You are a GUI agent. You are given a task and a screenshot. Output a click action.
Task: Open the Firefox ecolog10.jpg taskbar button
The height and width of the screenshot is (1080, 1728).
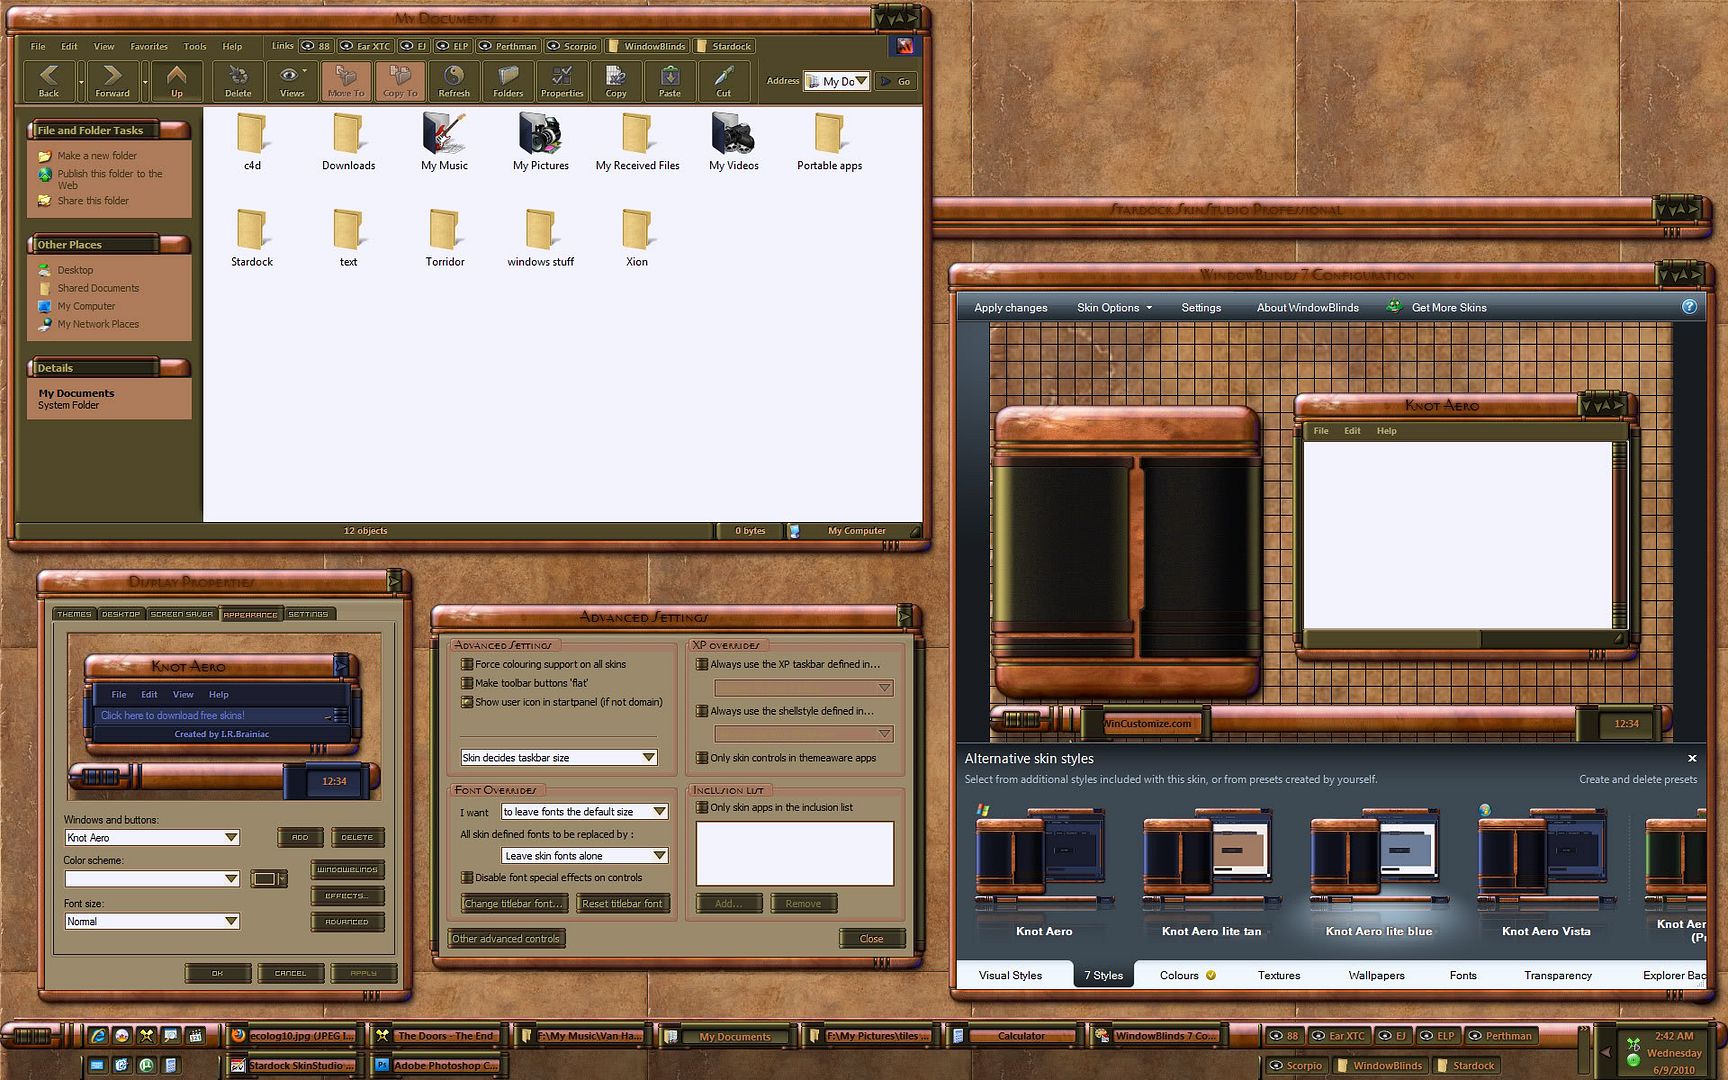click(293, 1036)
